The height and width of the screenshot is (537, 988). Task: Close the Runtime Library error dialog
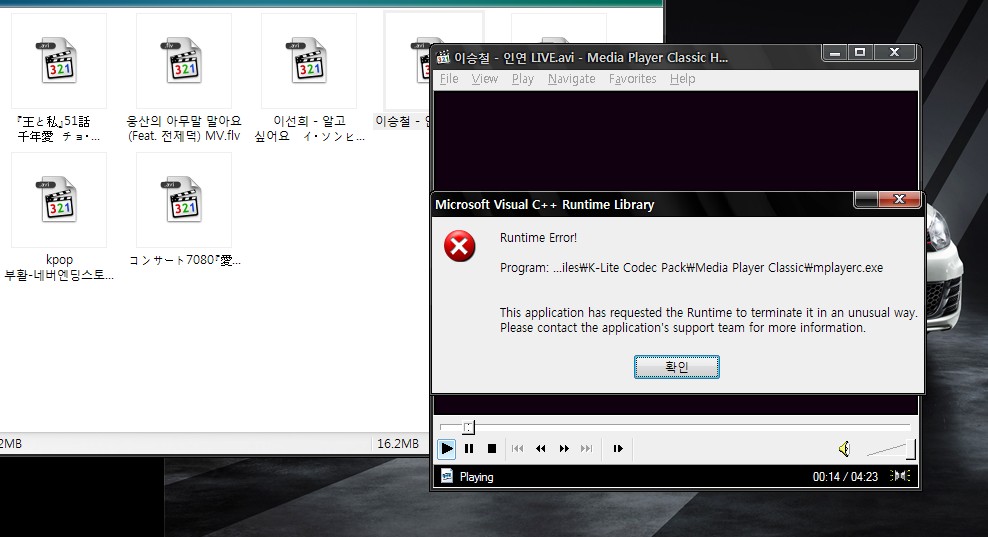click(899, 199)
